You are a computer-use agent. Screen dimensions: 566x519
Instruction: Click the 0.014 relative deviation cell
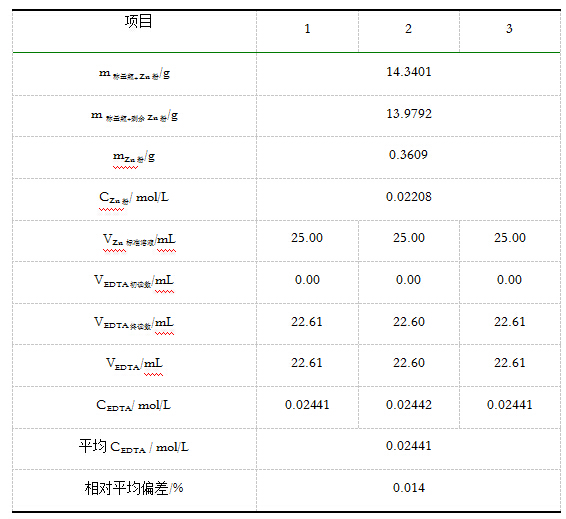[409, 491]
